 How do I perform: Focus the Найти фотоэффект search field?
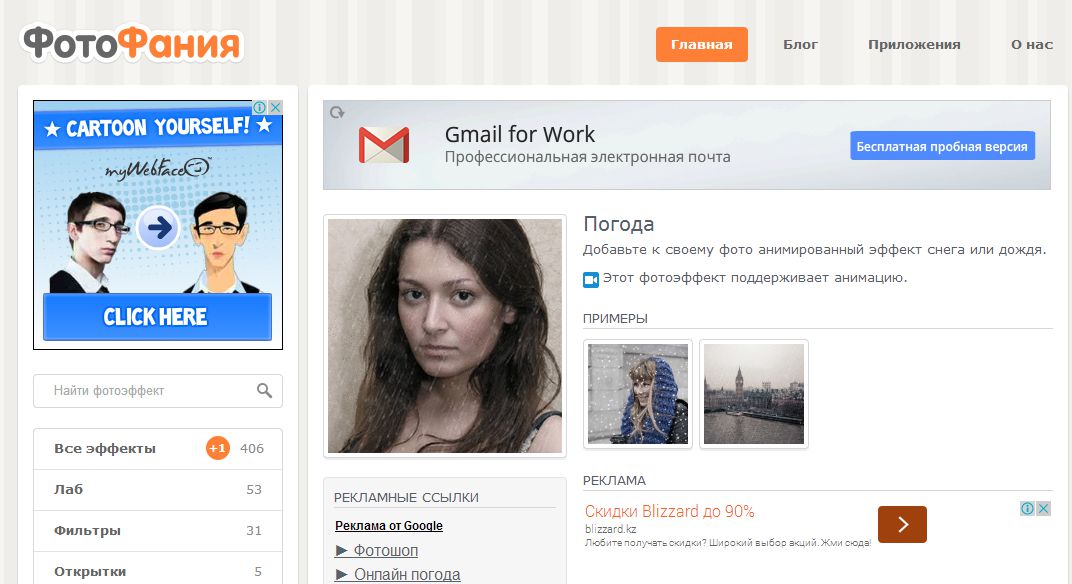click(x=158, y=390)
